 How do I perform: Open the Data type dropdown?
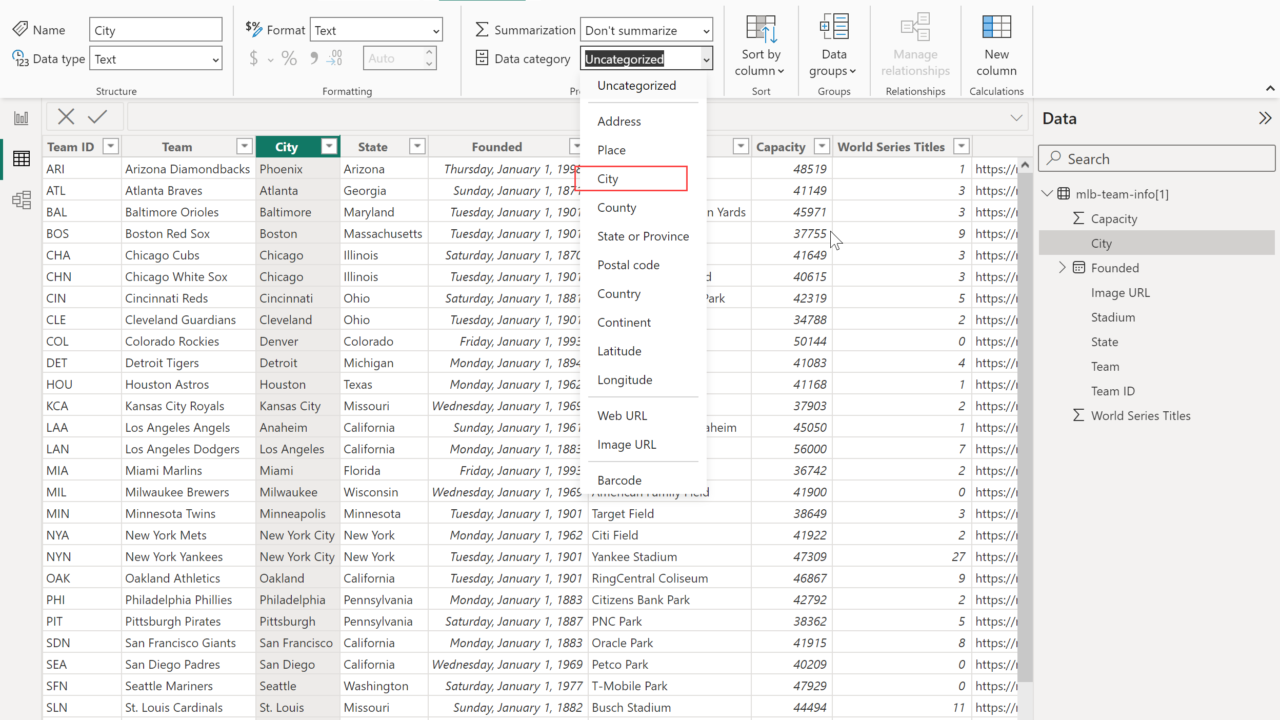click(x=156, y=59)
